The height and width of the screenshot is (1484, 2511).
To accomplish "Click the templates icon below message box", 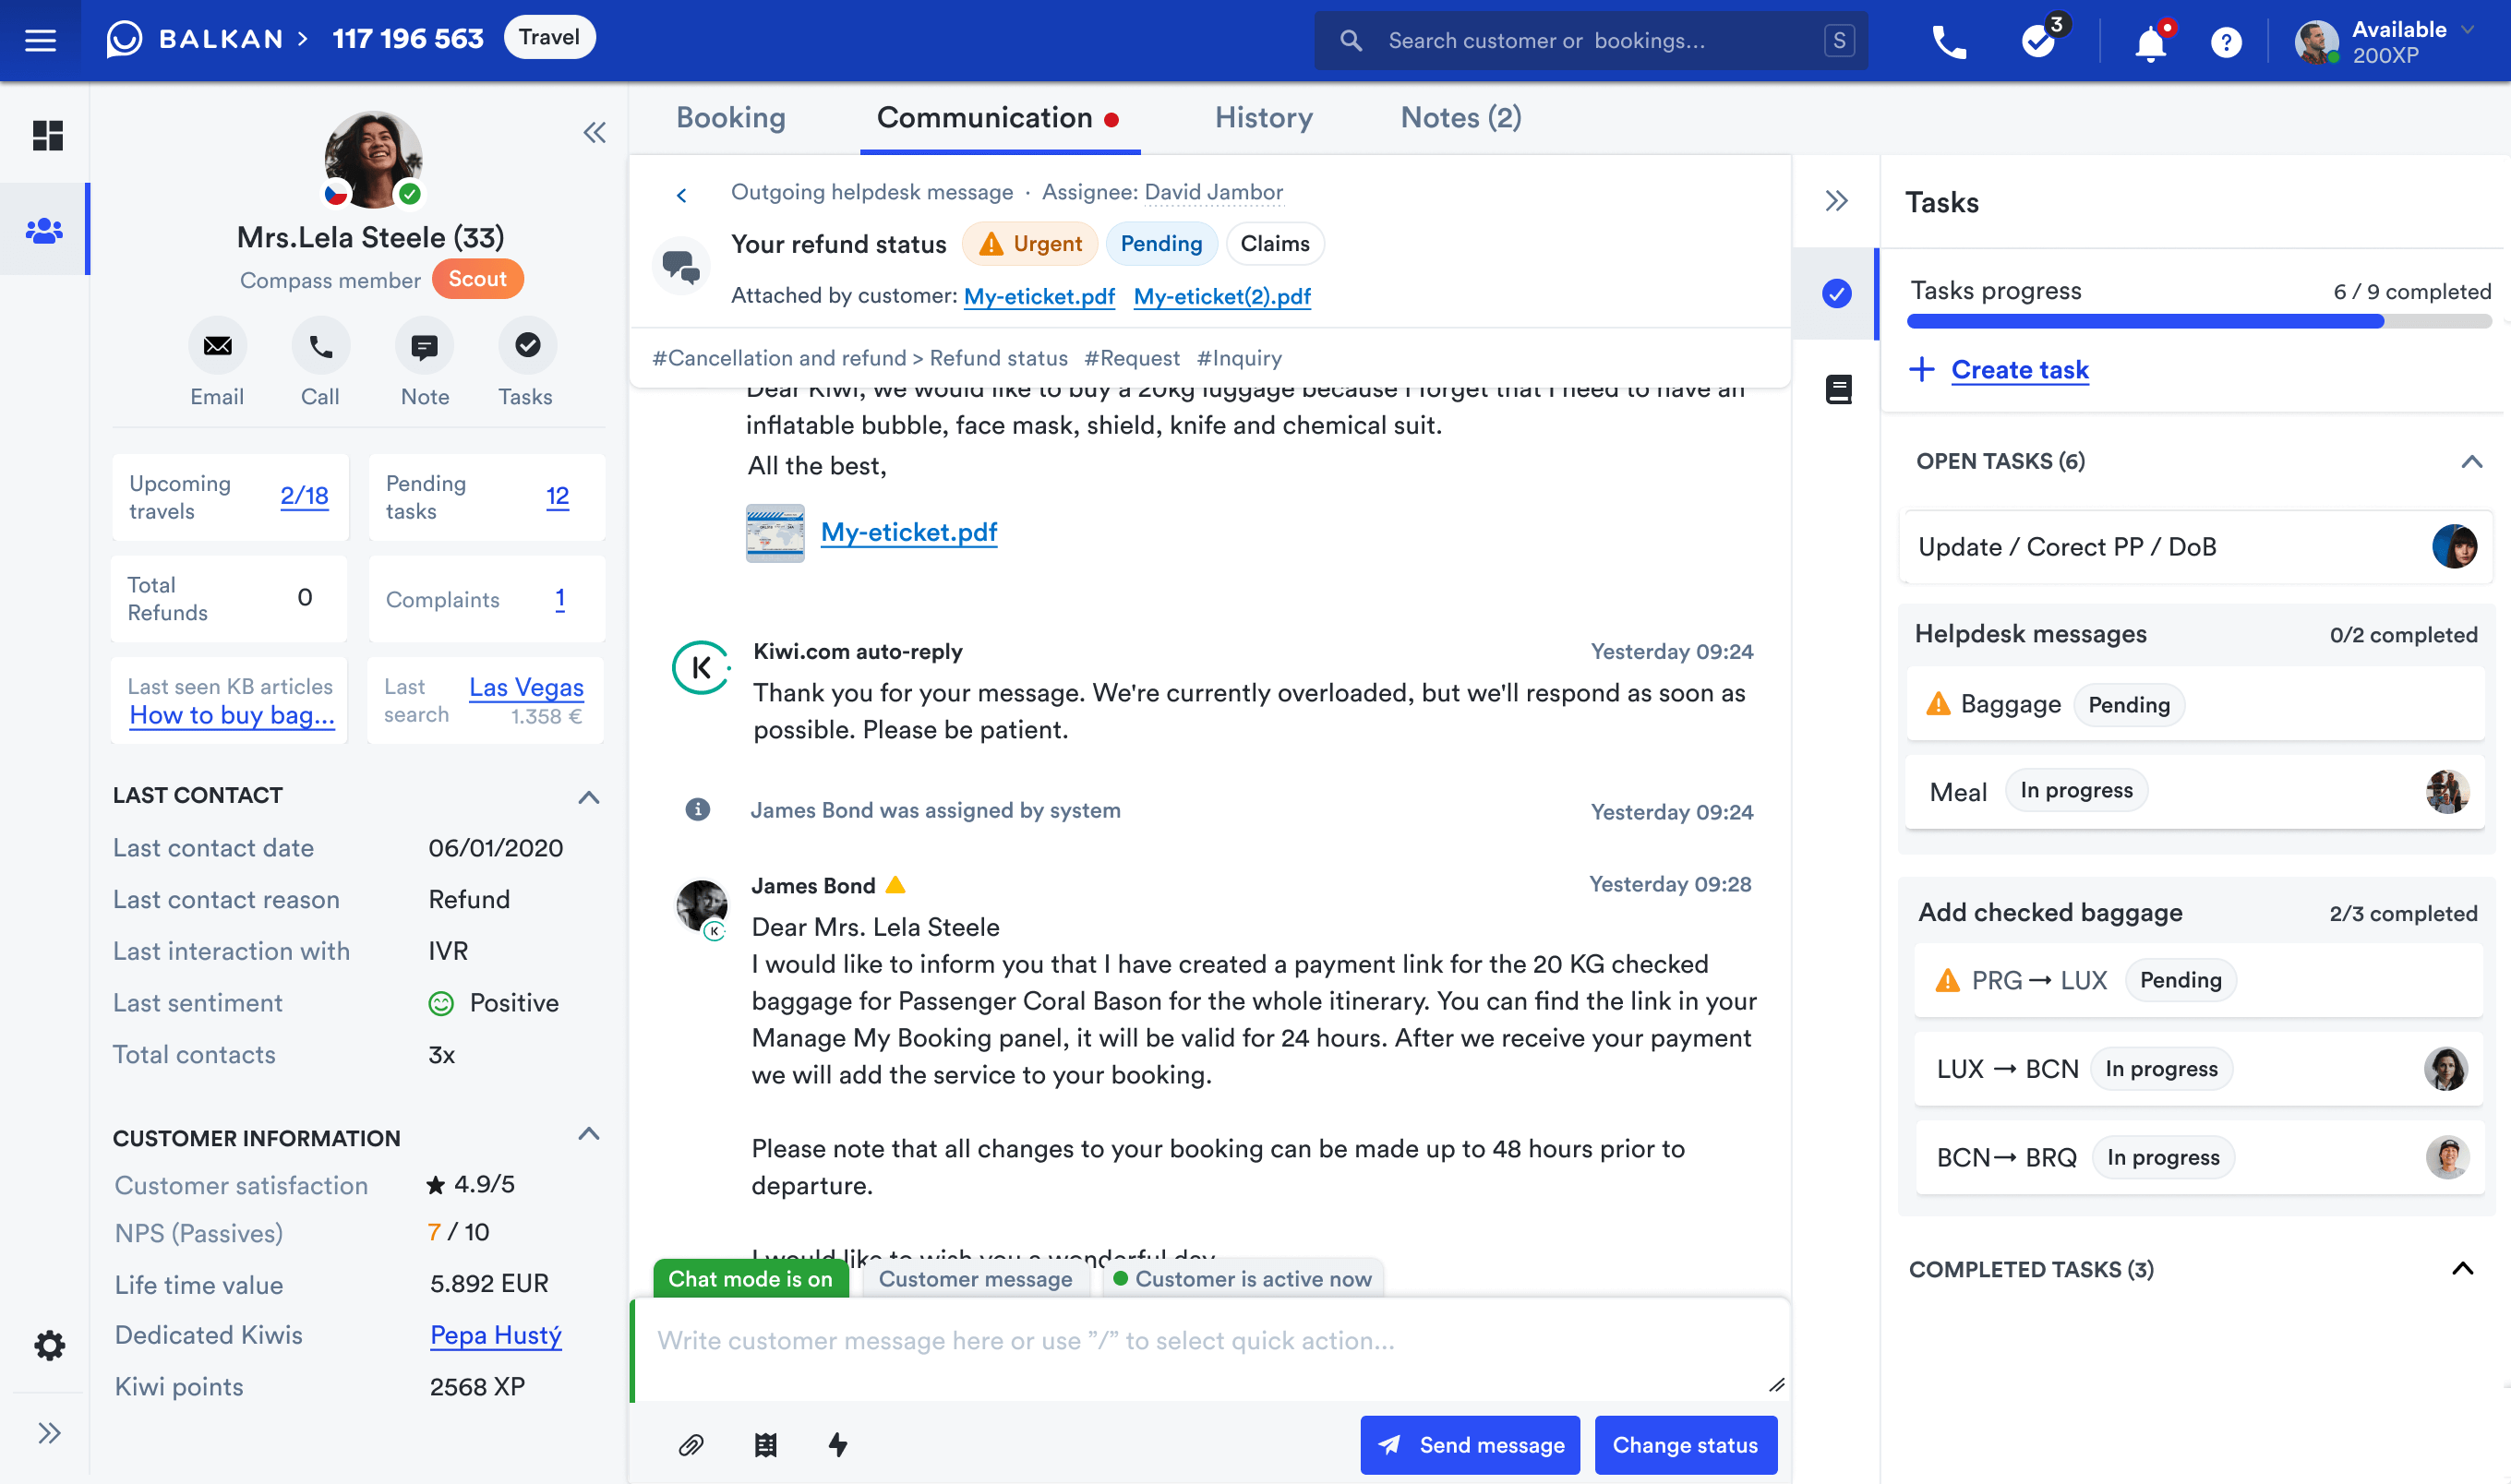I will (x=765, y=1445).
